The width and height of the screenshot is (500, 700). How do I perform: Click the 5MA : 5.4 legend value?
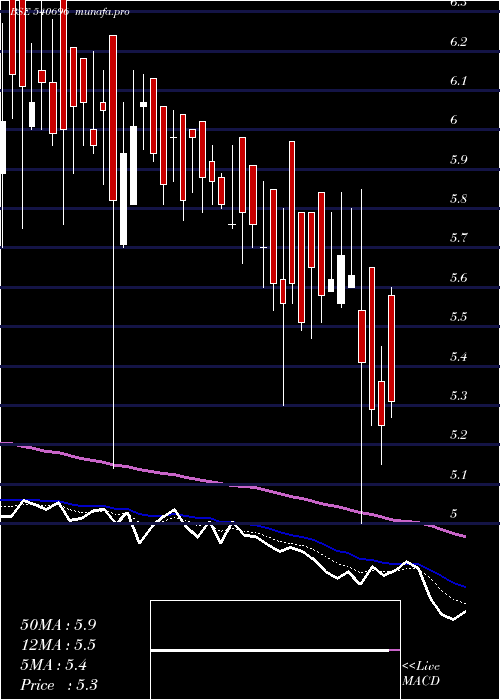tap(54, 665)
